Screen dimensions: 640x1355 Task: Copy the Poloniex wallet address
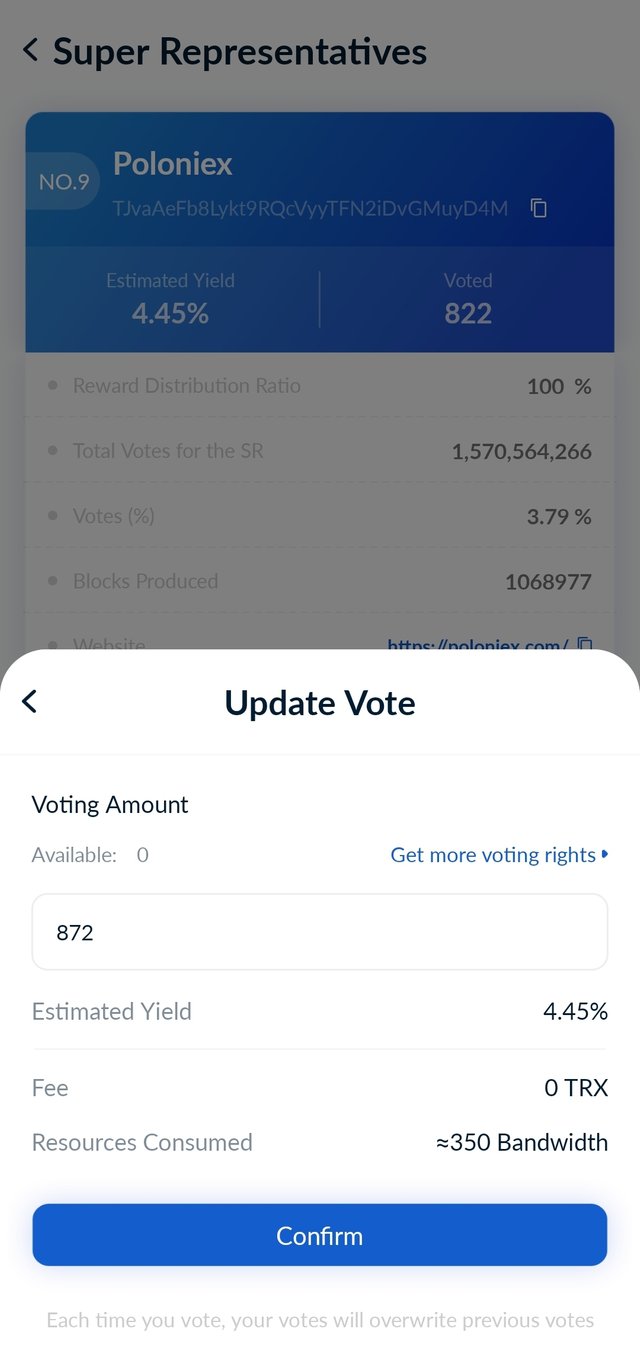pyautogui.click(x=539, y=208)
